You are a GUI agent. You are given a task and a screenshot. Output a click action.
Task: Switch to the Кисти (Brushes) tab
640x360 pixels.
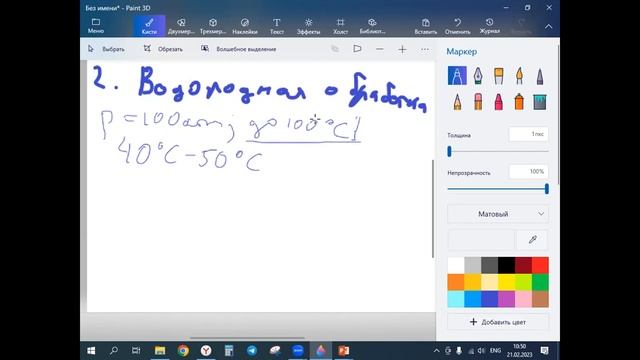click(x=149, y=26)
